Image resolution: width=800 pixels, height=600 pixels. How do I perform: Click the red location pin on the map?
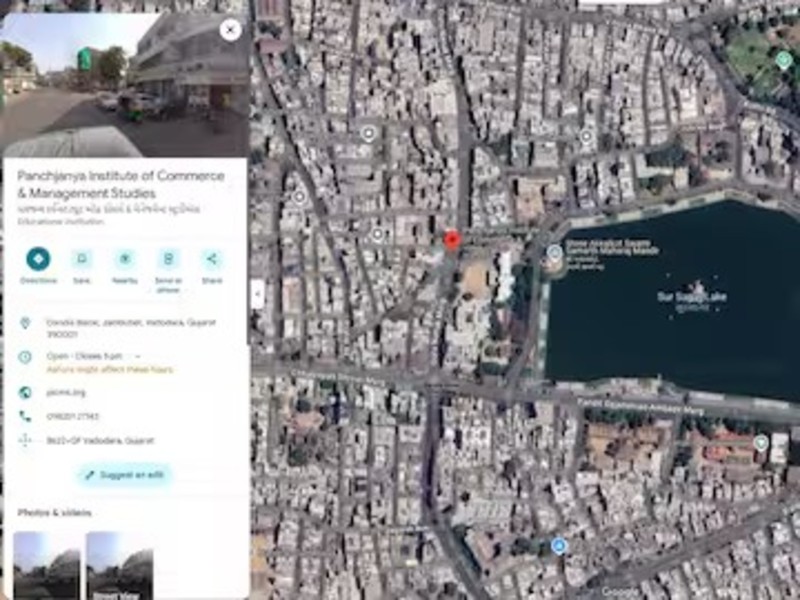452,240
